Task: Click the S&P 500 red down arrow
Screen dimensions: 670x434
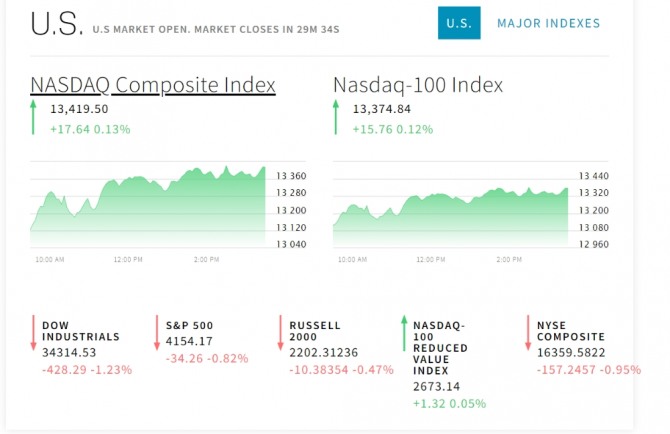Action: click(x=157, y=333)
